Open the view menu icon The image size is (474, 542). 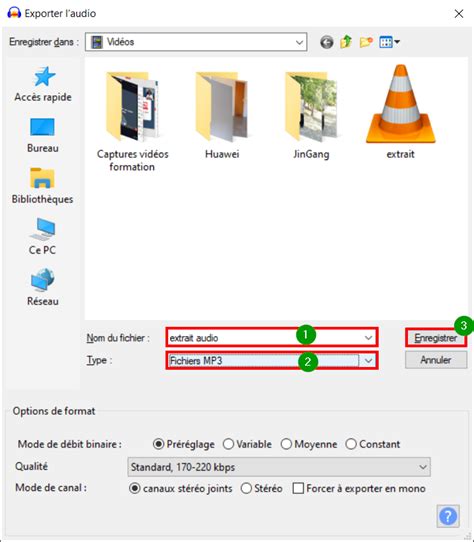pyautogui.click(x=389, y=42)
